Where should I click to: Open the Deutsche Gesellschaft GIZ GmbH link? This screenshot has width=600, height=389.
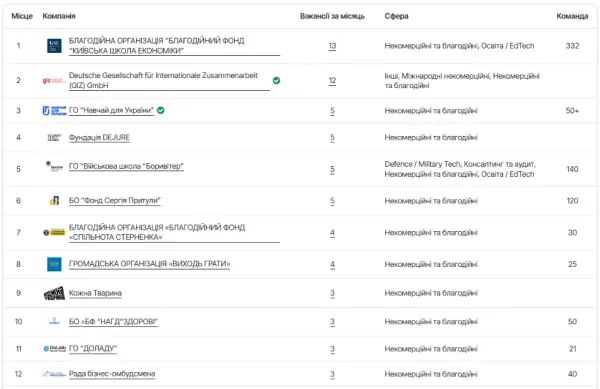click(x=169, y=80)
